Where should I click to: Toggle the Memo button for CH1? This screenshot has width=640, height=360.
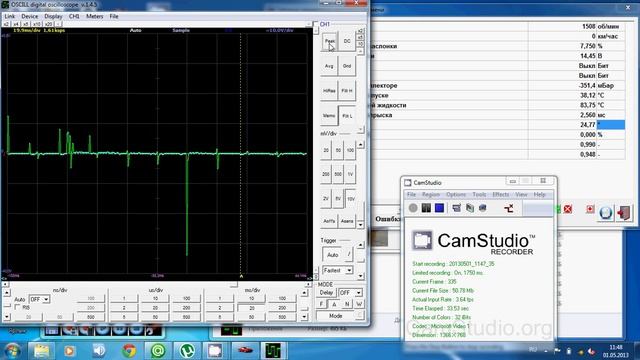click(x=329, y=116)
